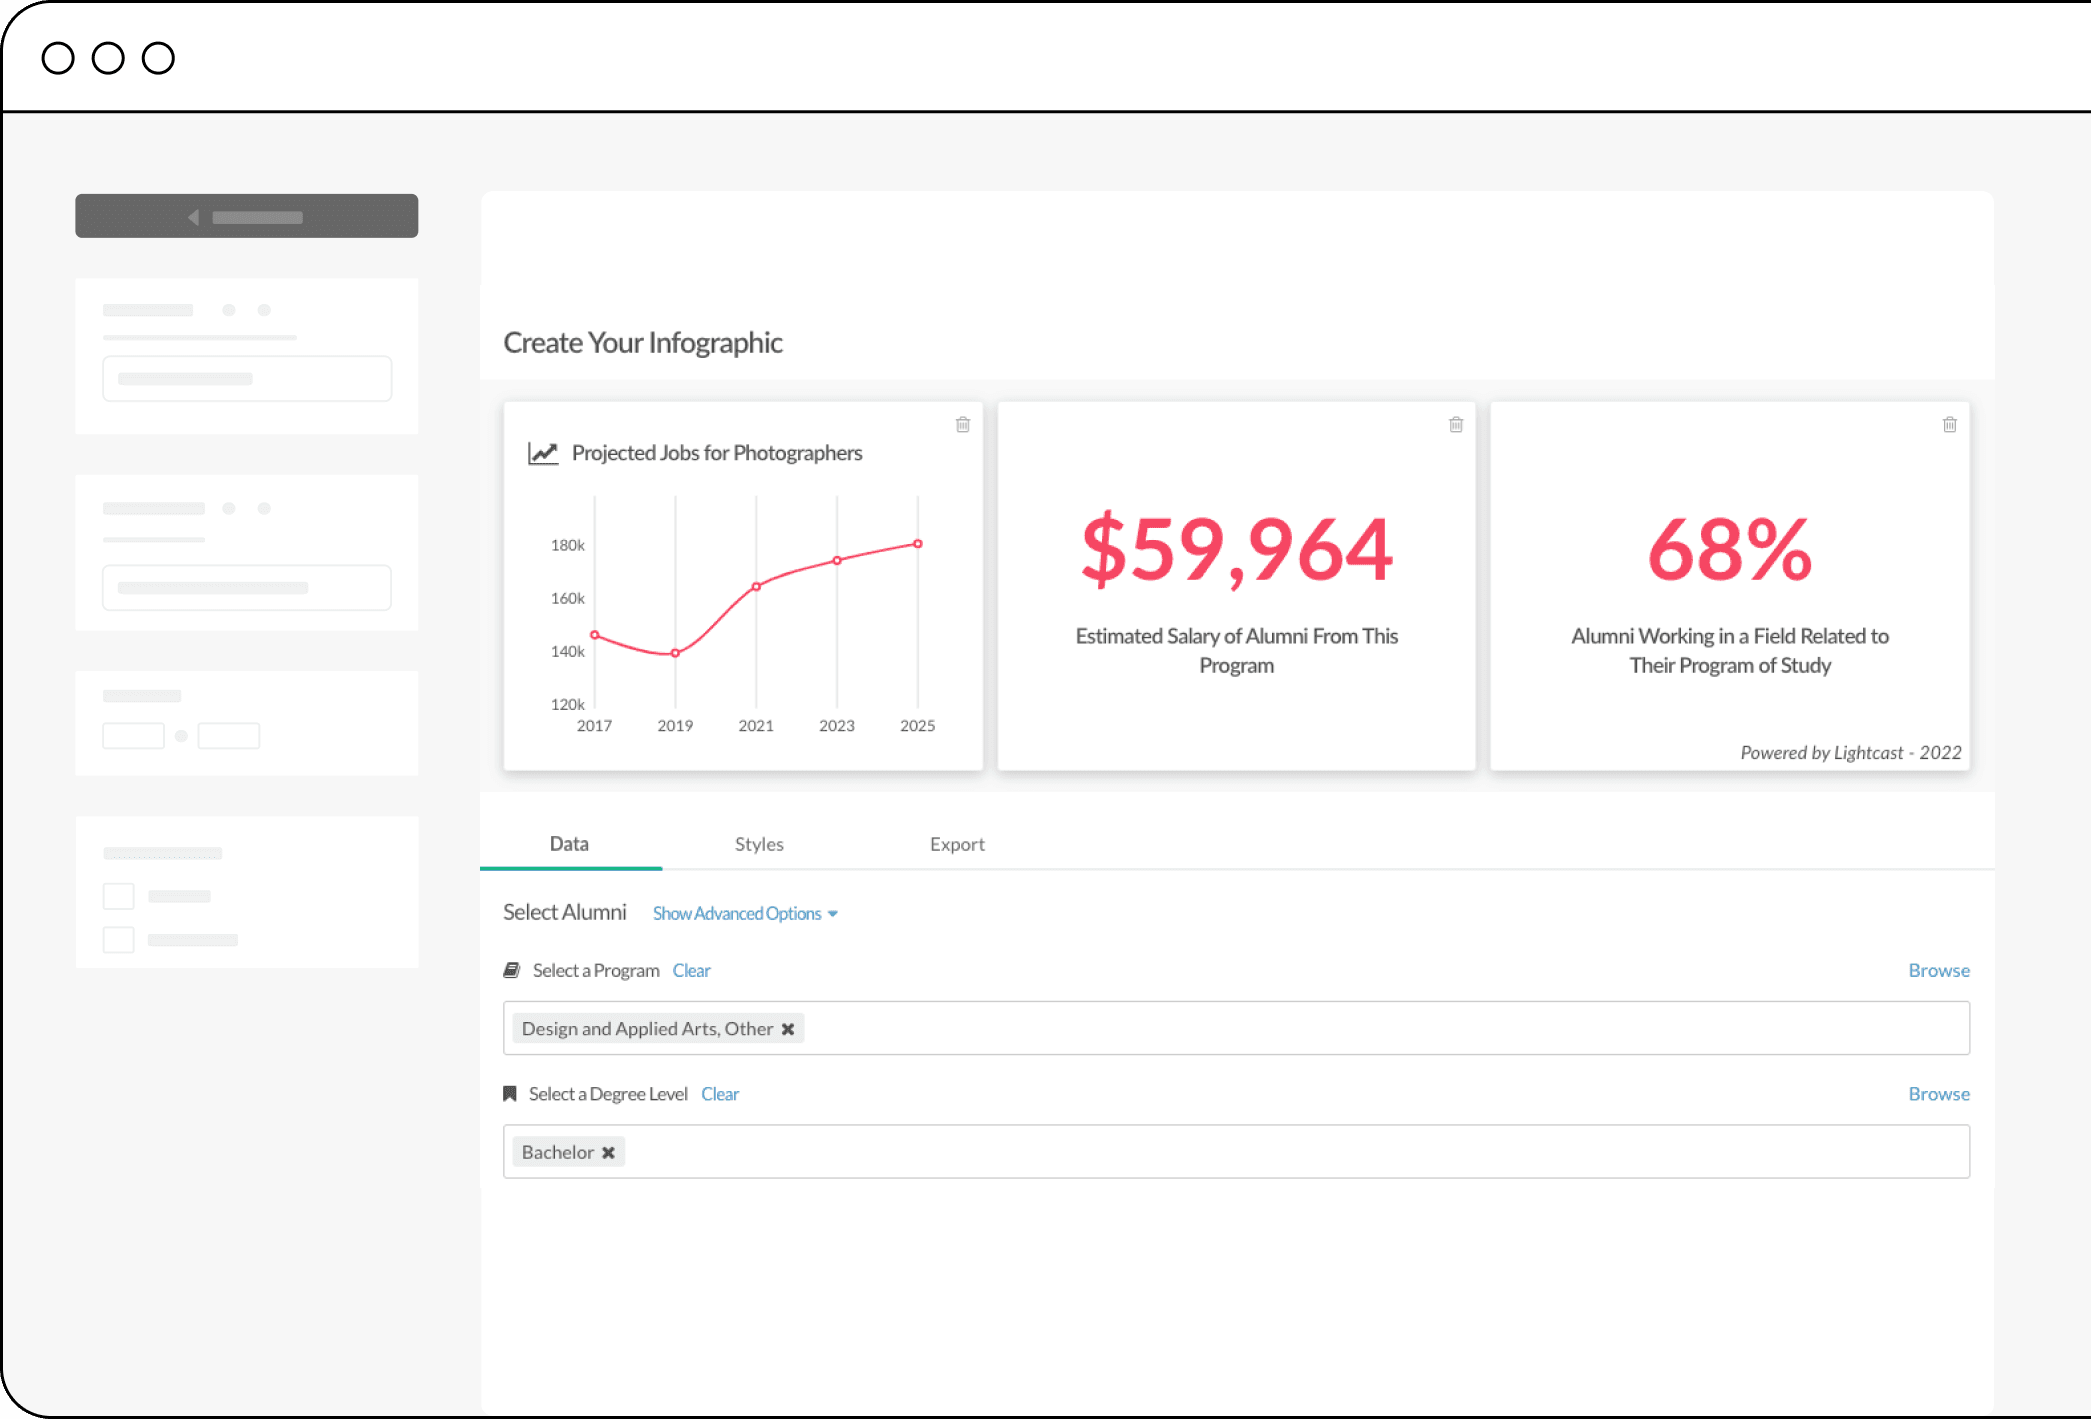Delete the Projected Jobs chart card
This screenshot has width=2091, height=1419.
963,425
